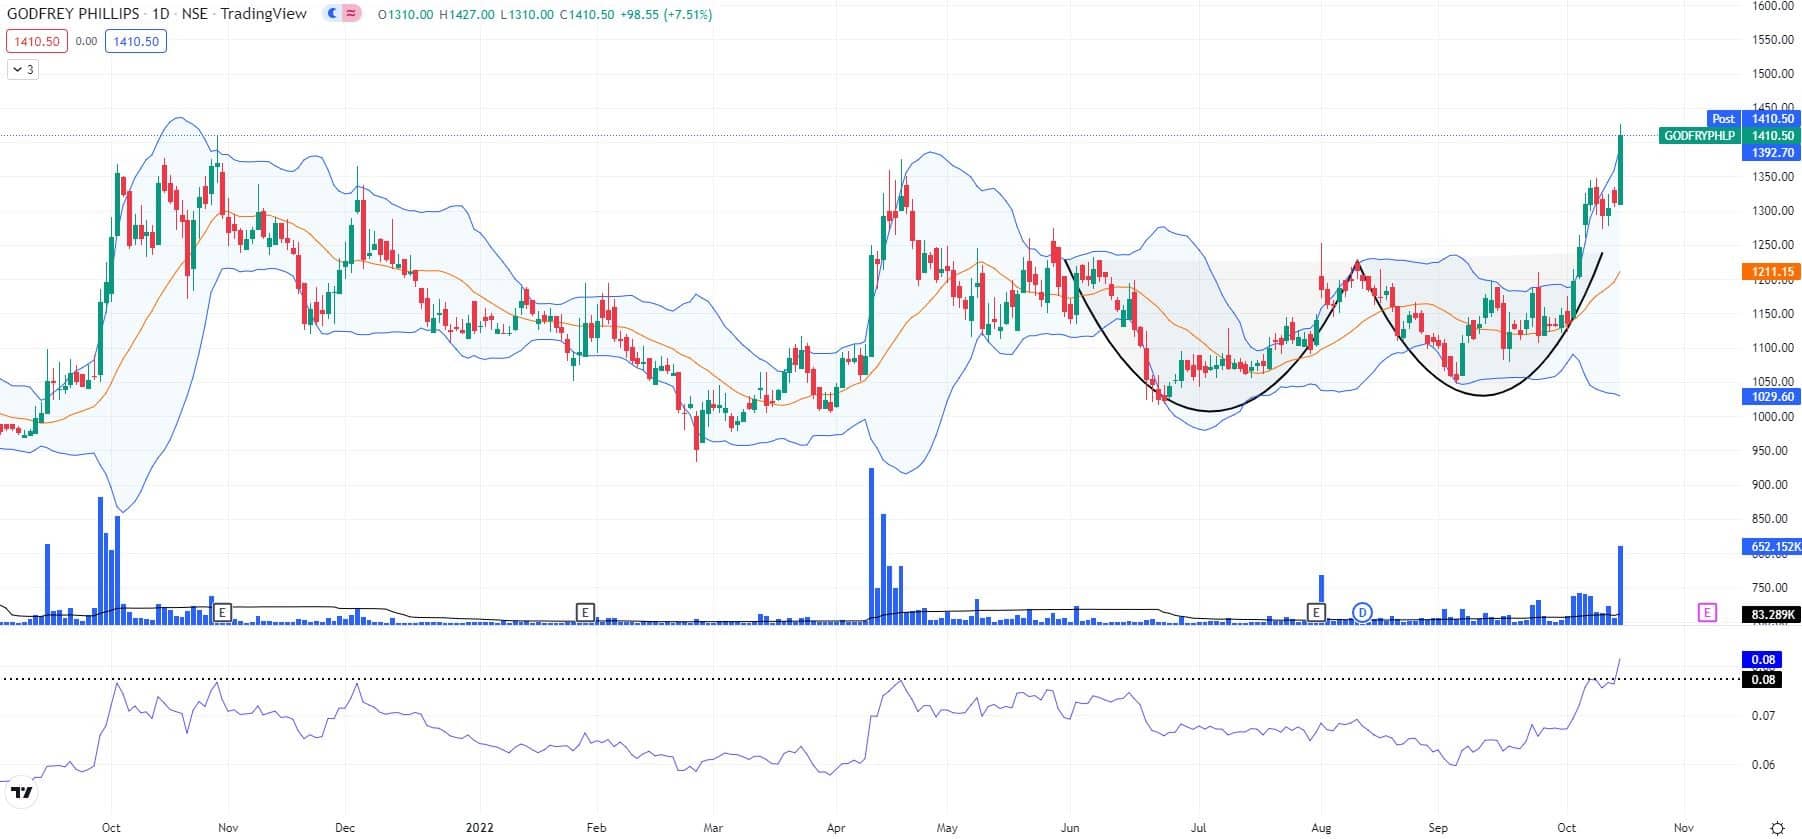This screenshot has height=839, width=1802.
Task: Click the pink wavy data-status icon
Action: pyautogui.click(x=351, y=14)
